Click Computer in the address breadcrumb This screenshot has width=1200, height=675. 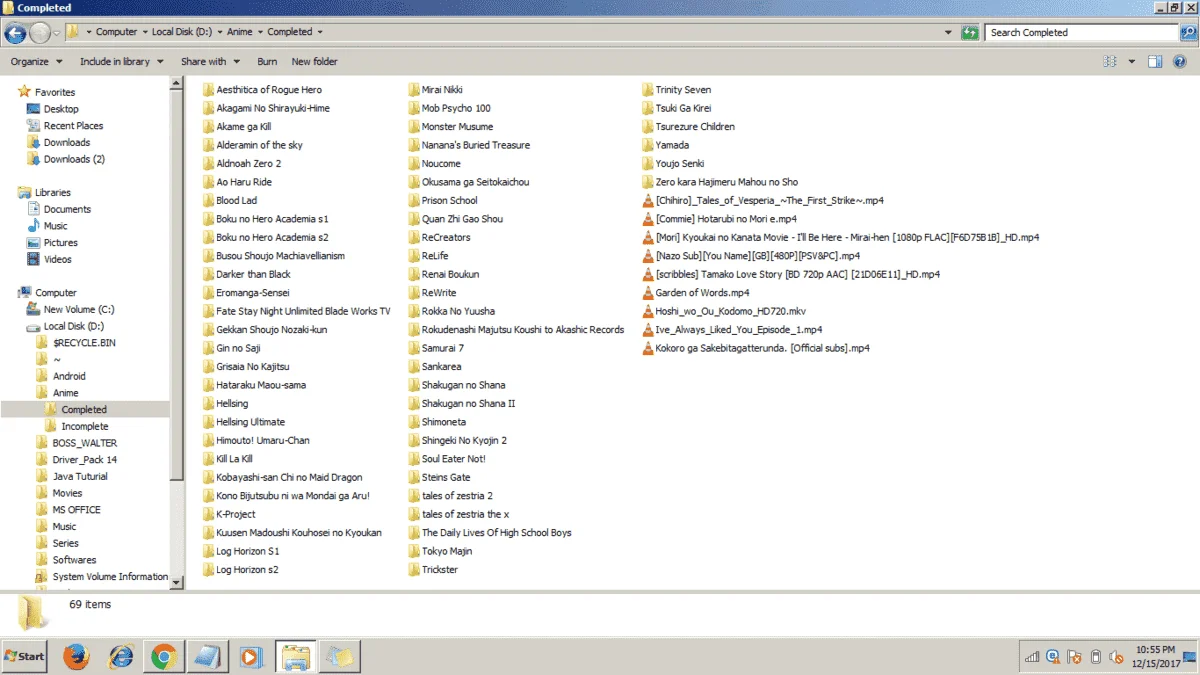point(116,32)
